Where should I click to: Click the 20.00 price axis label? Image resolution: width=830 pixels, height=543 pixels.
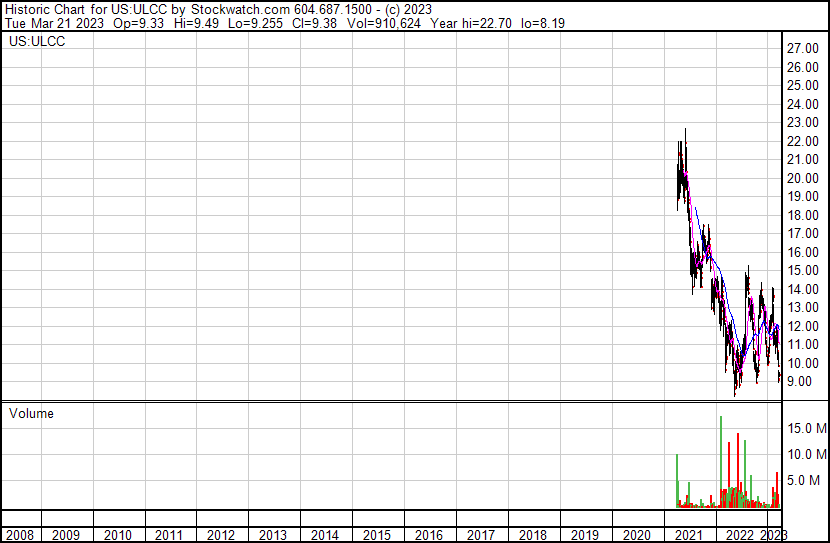click(x=803, y=178)
